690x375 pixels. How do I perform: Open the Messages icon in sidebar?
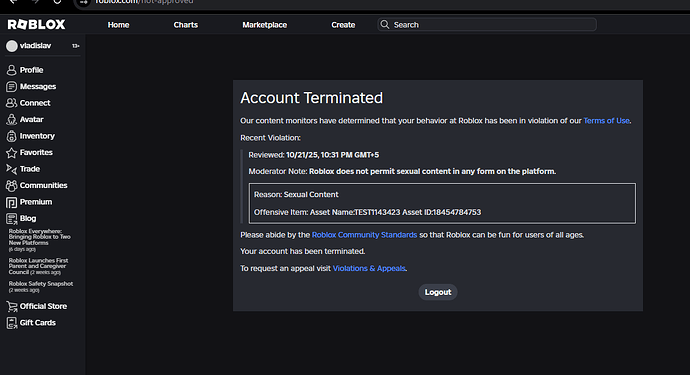pyautogui.click(x=11, y=87)
